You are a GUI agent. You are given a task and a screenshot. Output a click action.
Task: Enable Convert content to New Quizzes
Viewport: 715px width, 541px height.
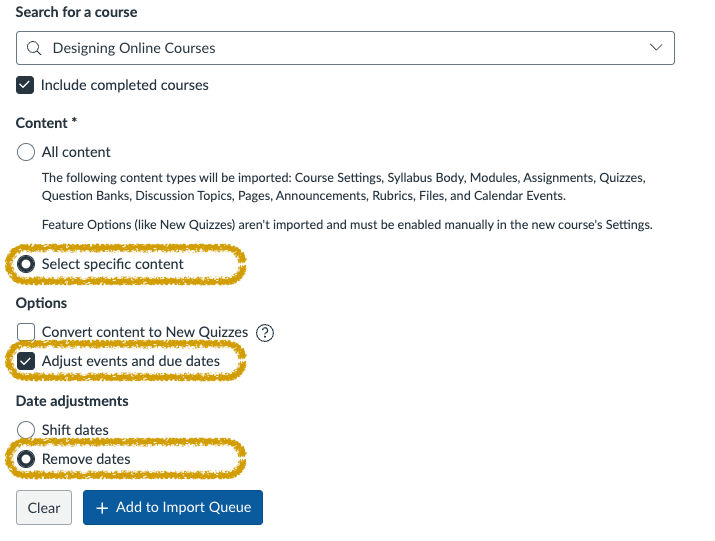coord(26,332)
